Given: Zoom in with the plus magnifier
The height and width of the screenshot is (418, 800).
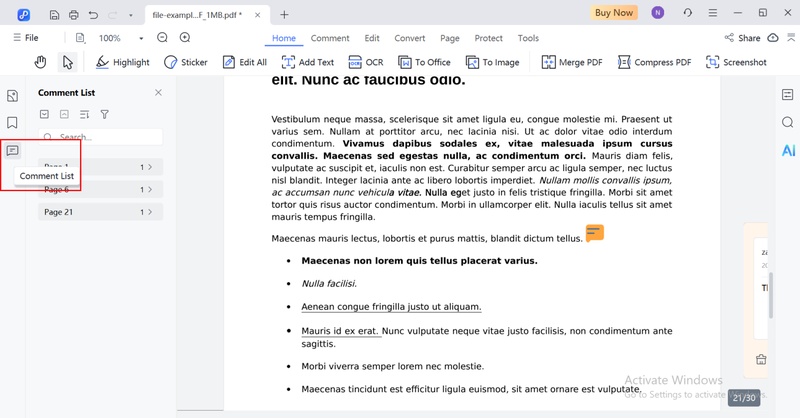Looking at the screenshot, I should point(185,37).
